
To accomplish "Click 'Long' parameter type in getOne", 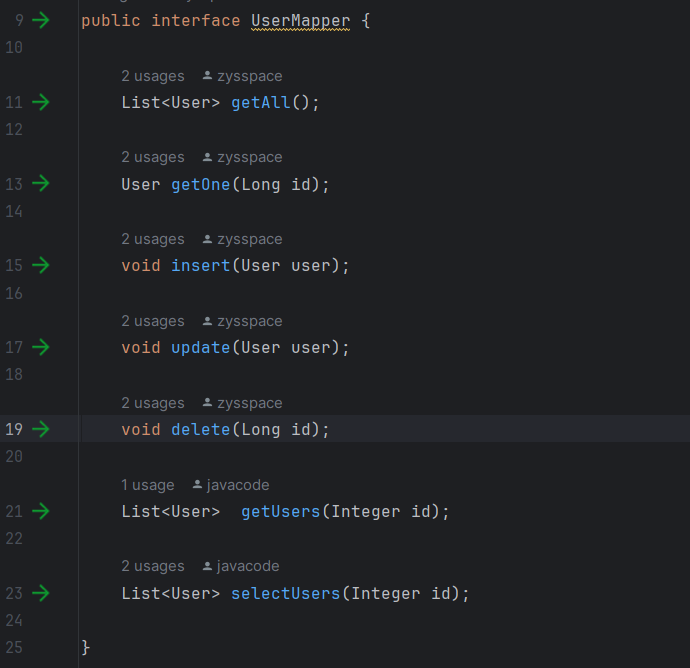I will tap(261, 185).
